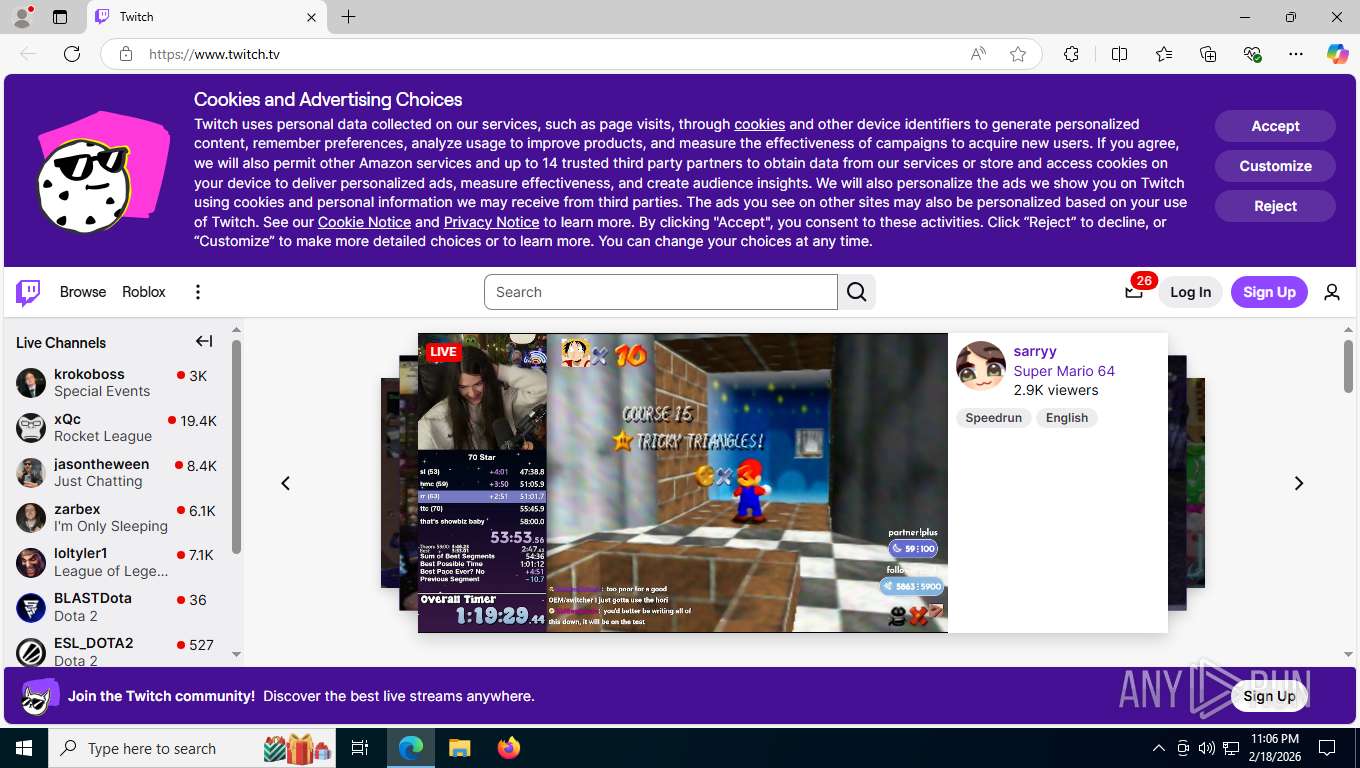Close the Twitch browser tab
The height and width of the screenshot is (768, 1360).
click(311, 17)
